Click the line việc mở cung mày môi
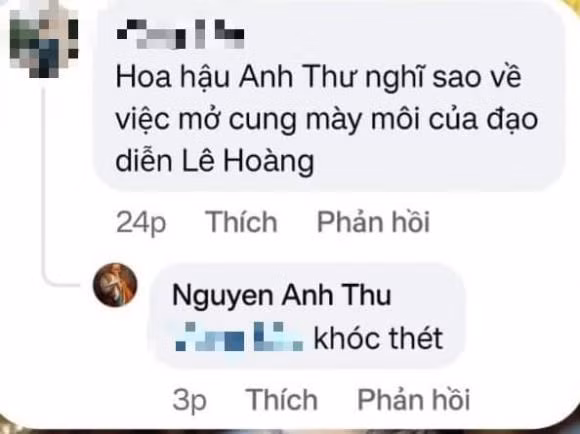This screenshot has height=434, width=580. (268, 120)
